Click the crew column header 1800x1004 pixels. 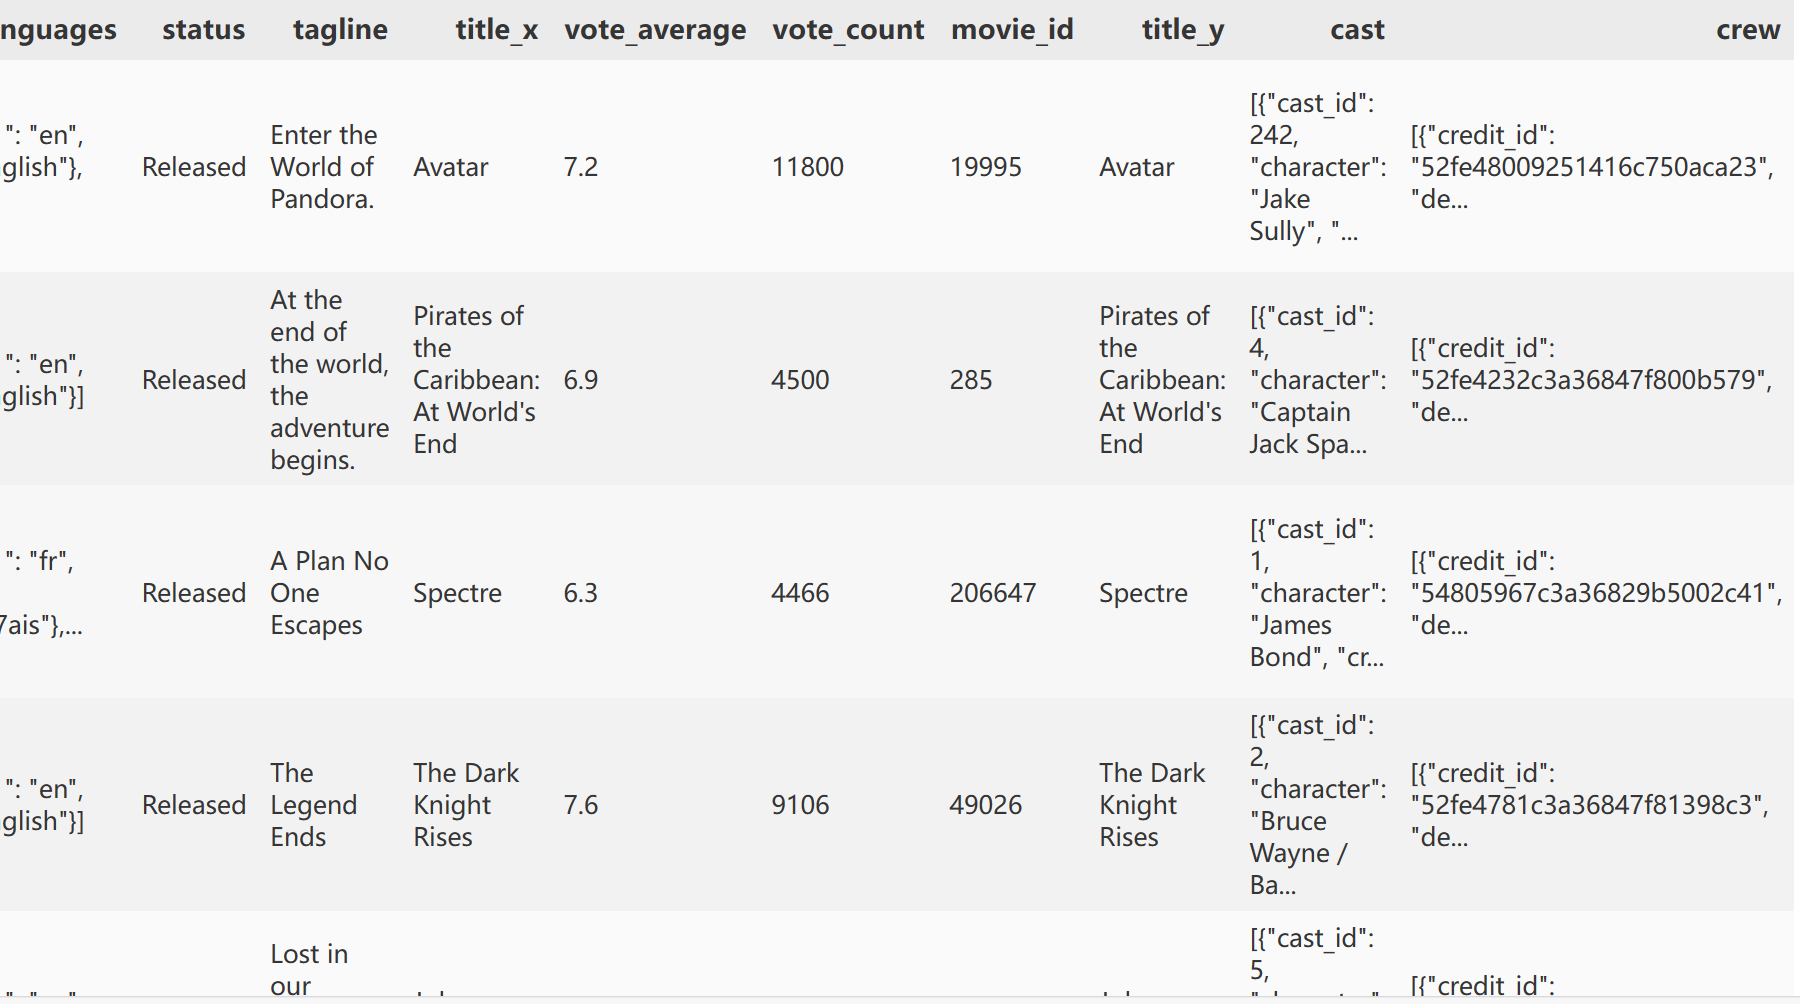(x=1747, y=30)
